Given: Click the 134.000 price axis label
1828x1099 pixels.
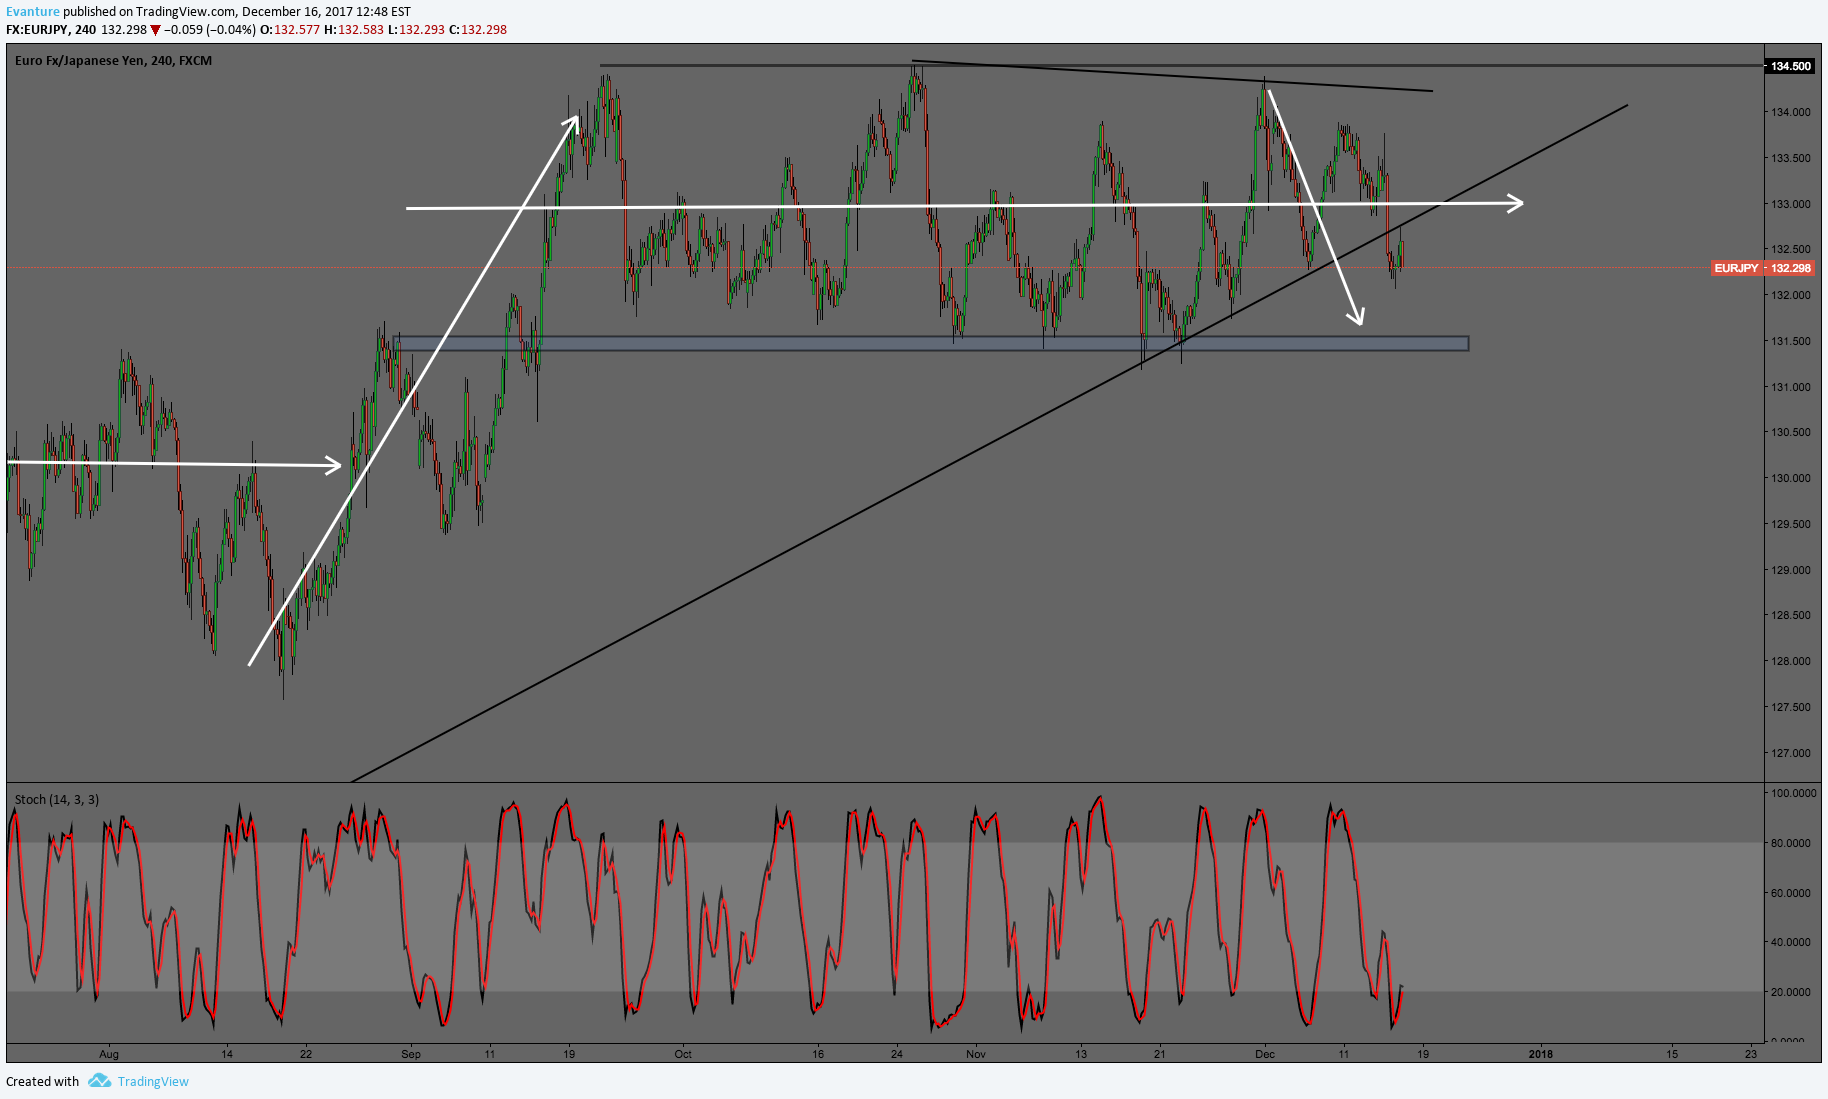Looking at the screenshot, I should click(x=1791, y=112).
